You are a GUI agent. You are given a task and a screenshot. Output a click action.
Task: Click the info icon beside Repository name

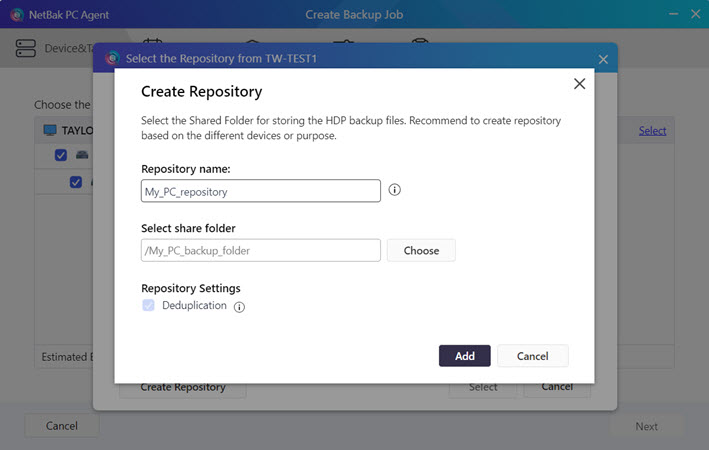point(394,190)
